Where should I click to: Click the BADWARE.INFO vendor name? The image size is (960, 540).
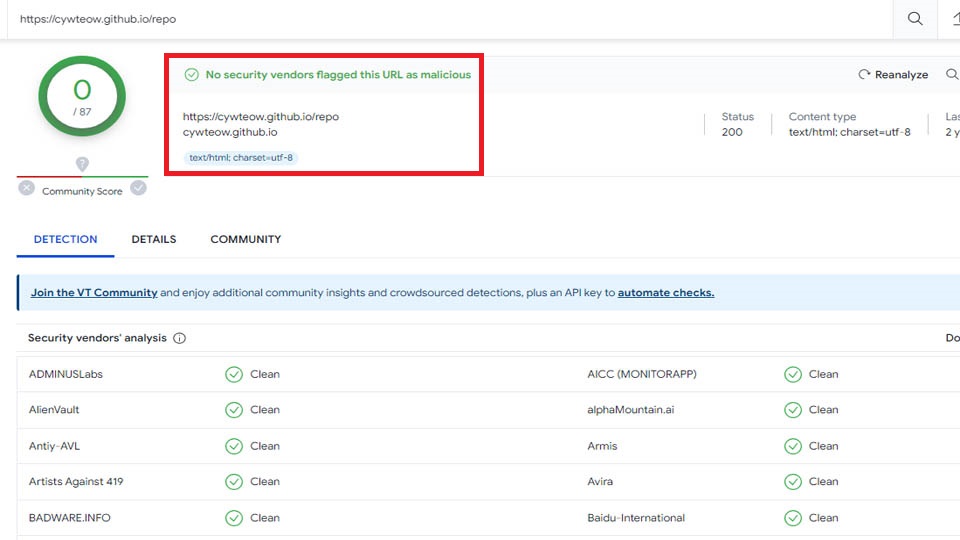point(69,517)
